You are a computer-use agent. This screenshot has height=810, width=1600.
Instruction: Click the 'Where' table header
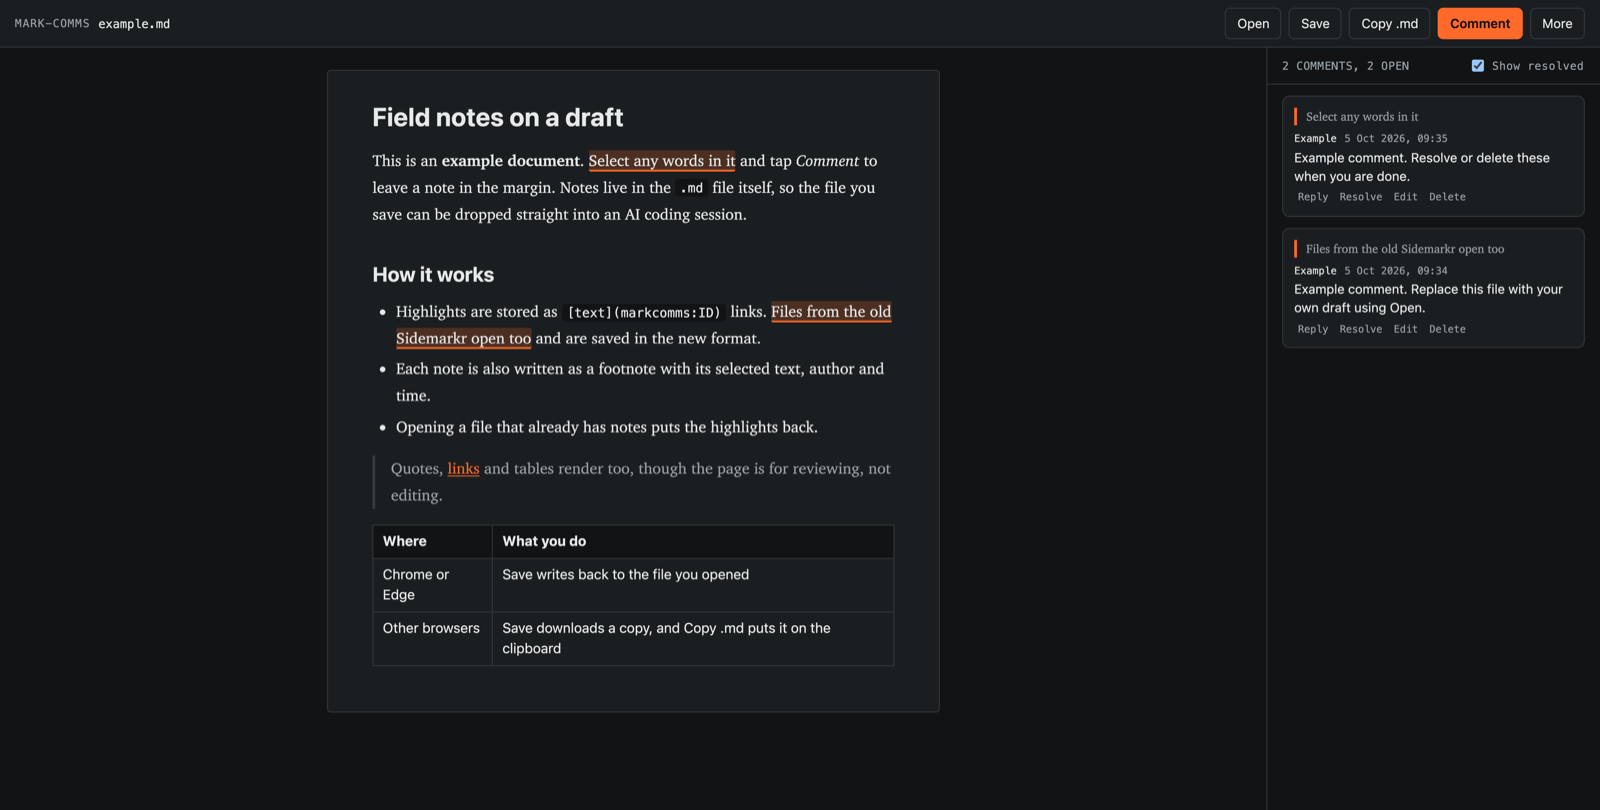432,541
